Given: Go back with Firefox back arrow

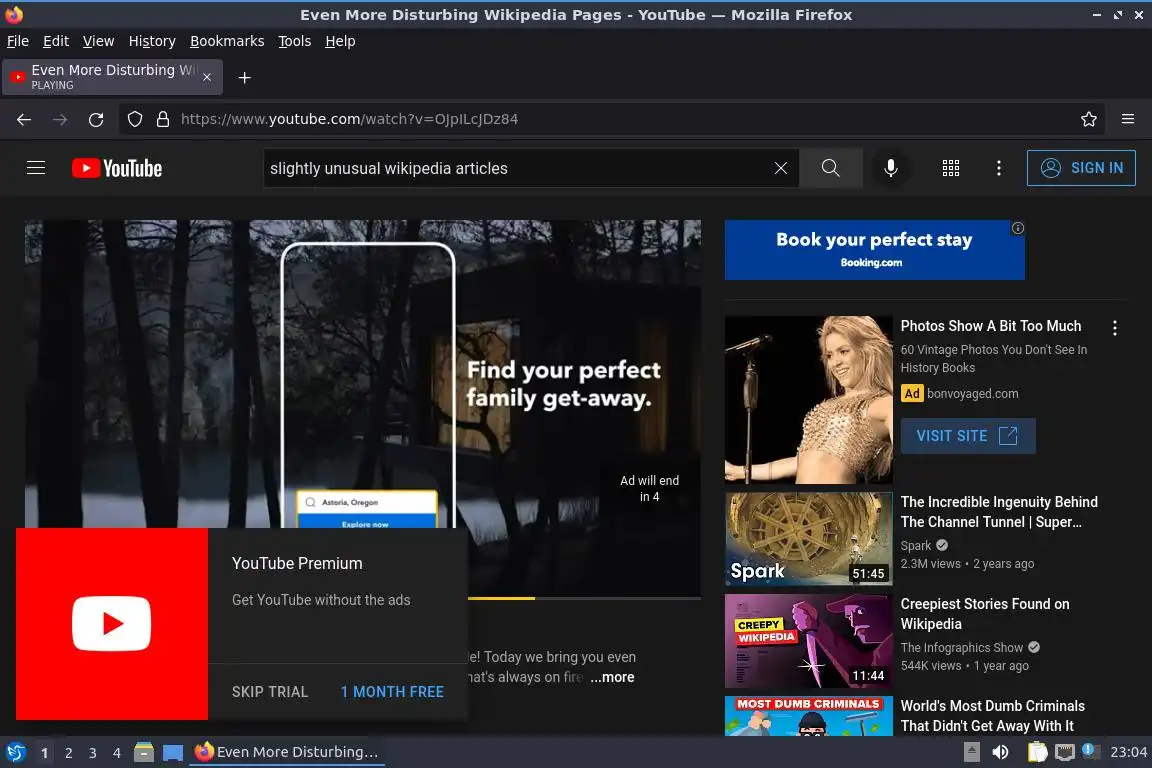Looking at the screenshot, I should click(x=24, y=119).
